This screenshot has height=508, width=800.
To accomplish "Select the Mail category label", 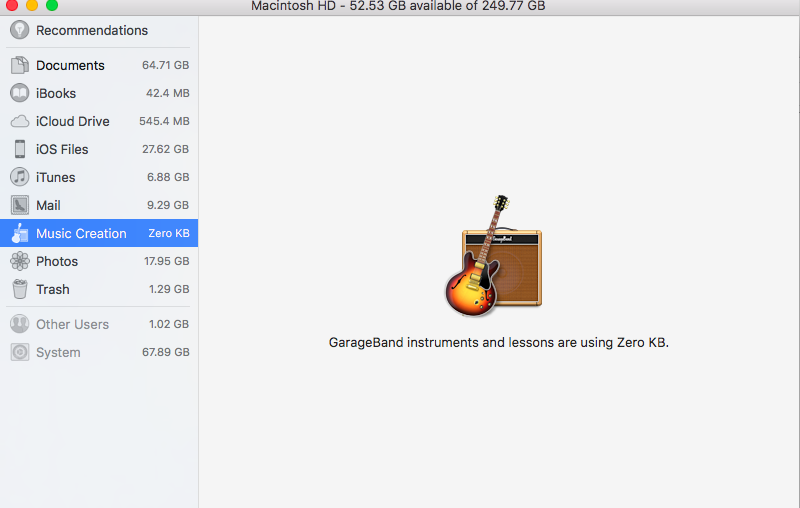I will pyautogui.click(x=48, y=206).
